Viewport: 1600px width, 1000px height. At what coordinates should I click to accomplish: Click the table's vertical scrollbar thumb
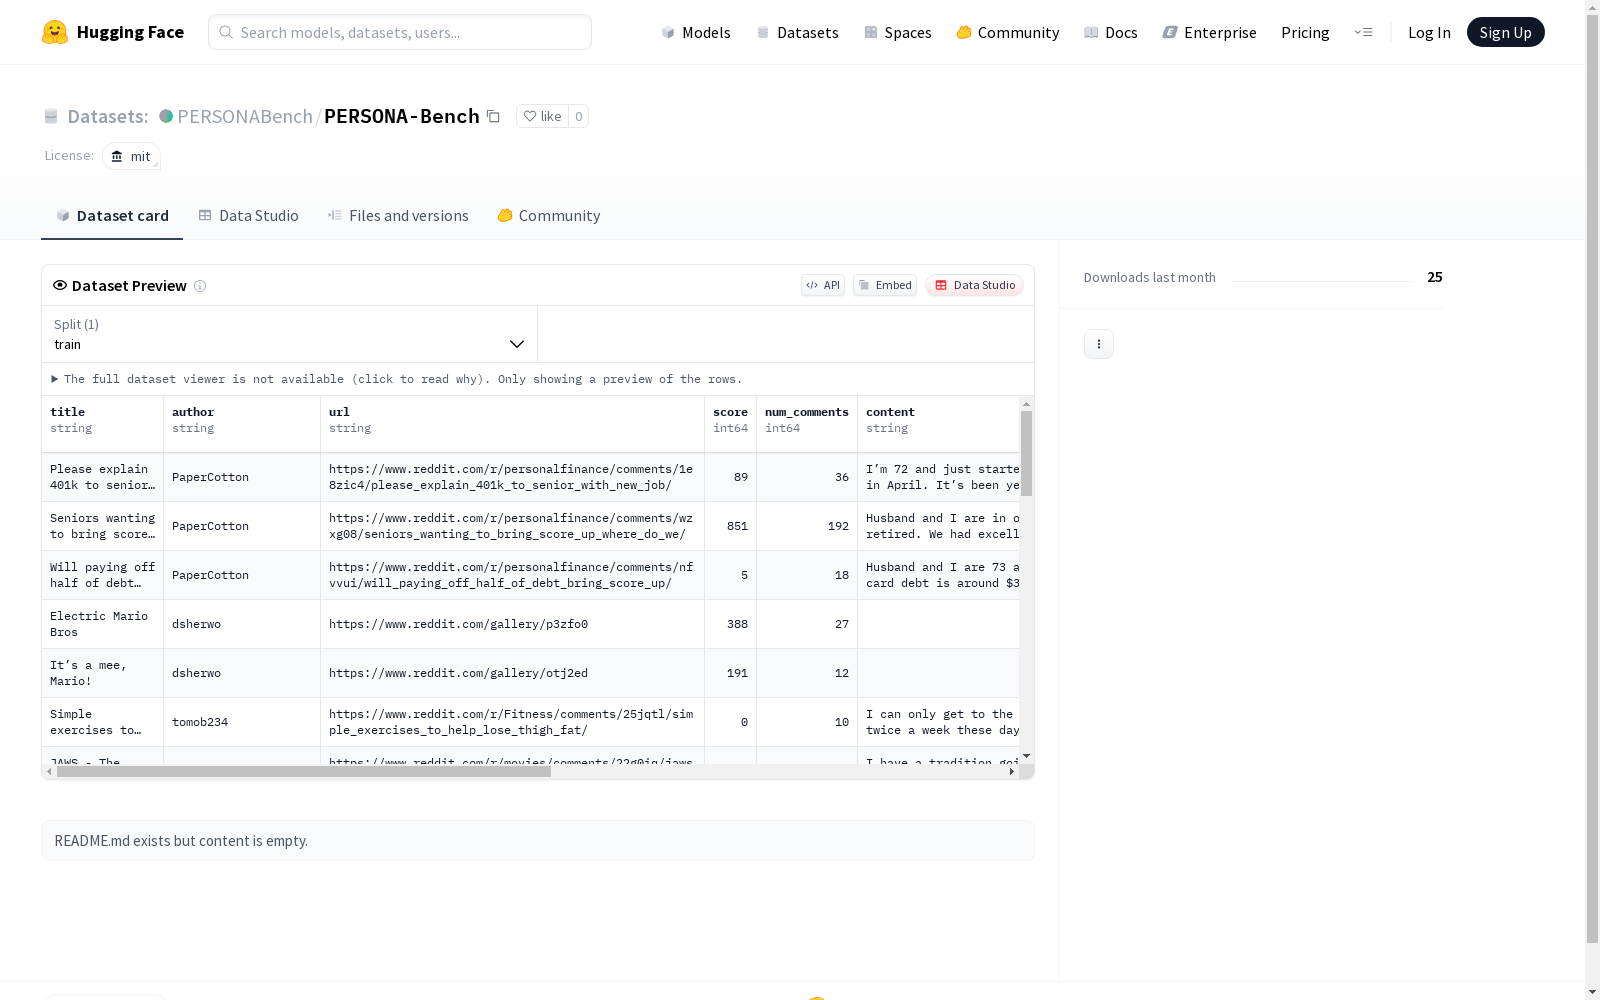point(1026,453)
